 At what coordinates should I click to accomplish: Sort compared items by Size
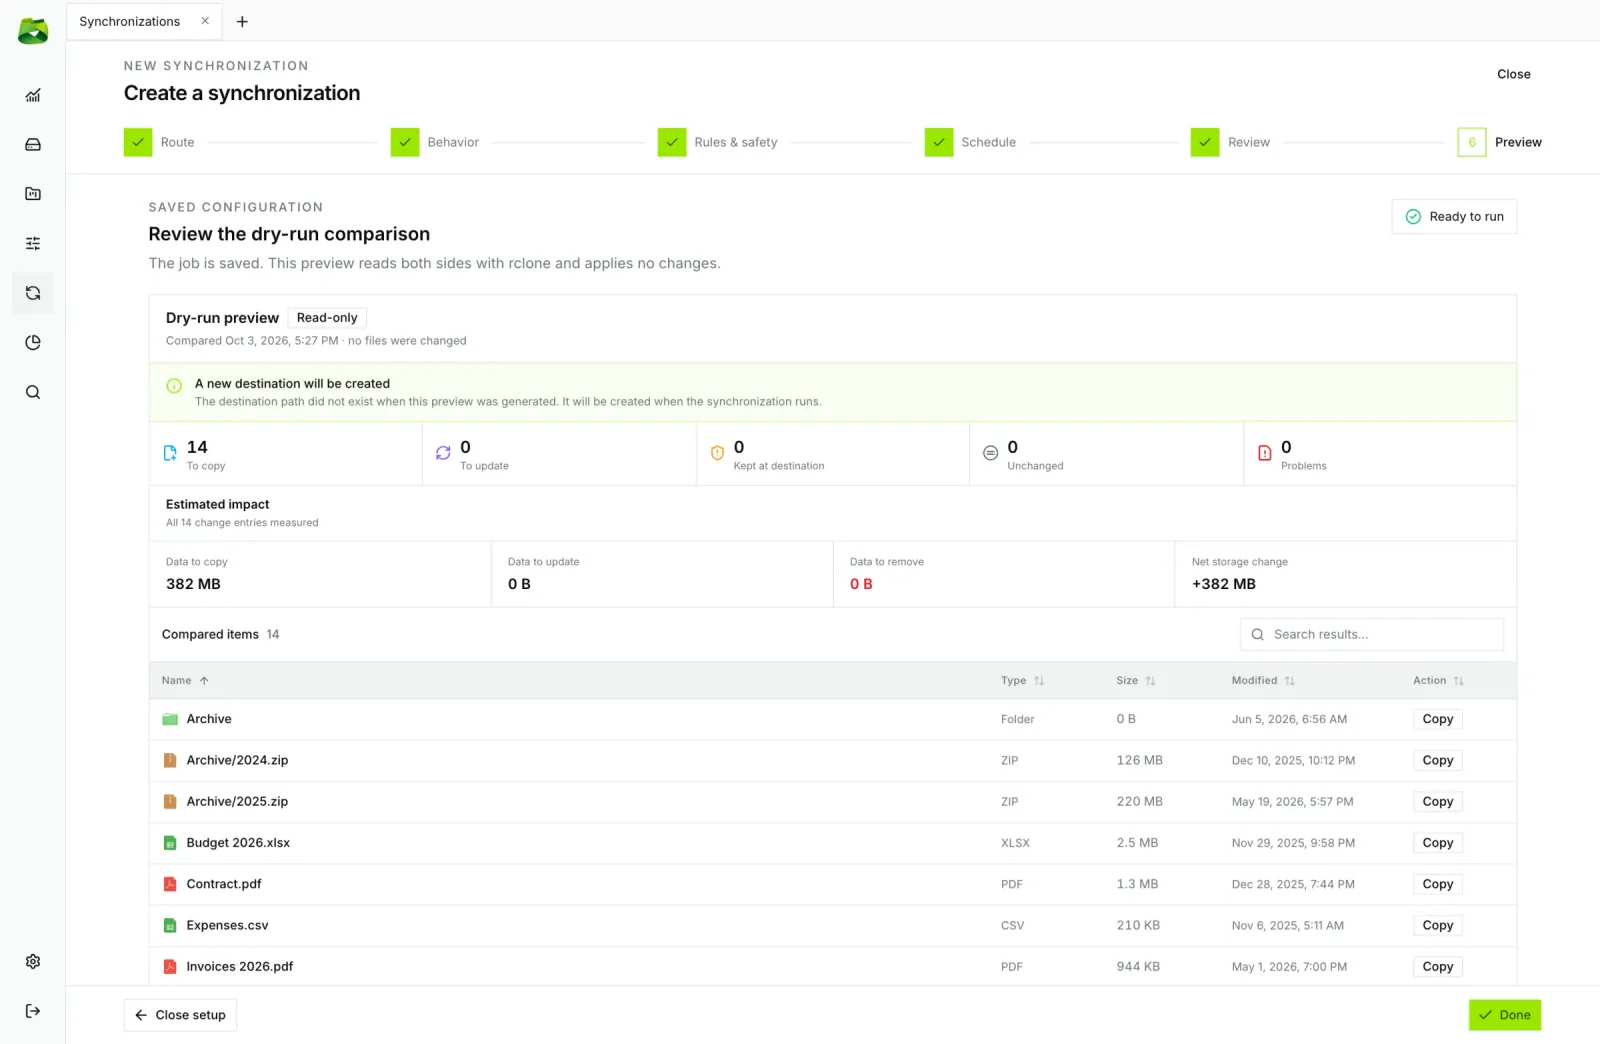1136,681
